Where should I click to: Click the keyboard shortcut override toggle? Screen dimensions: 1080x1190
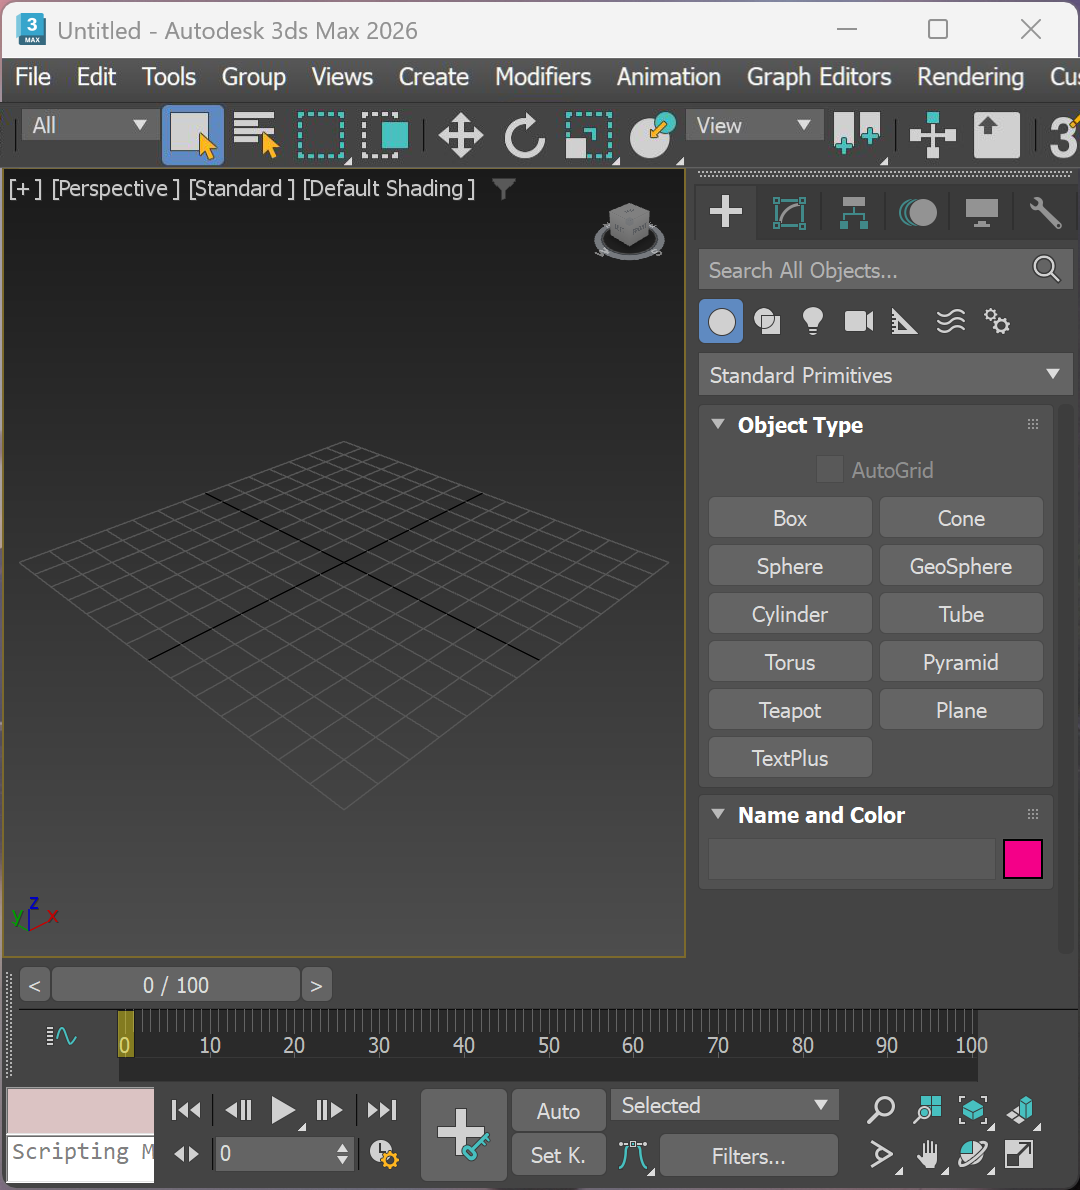coord(997,136)
